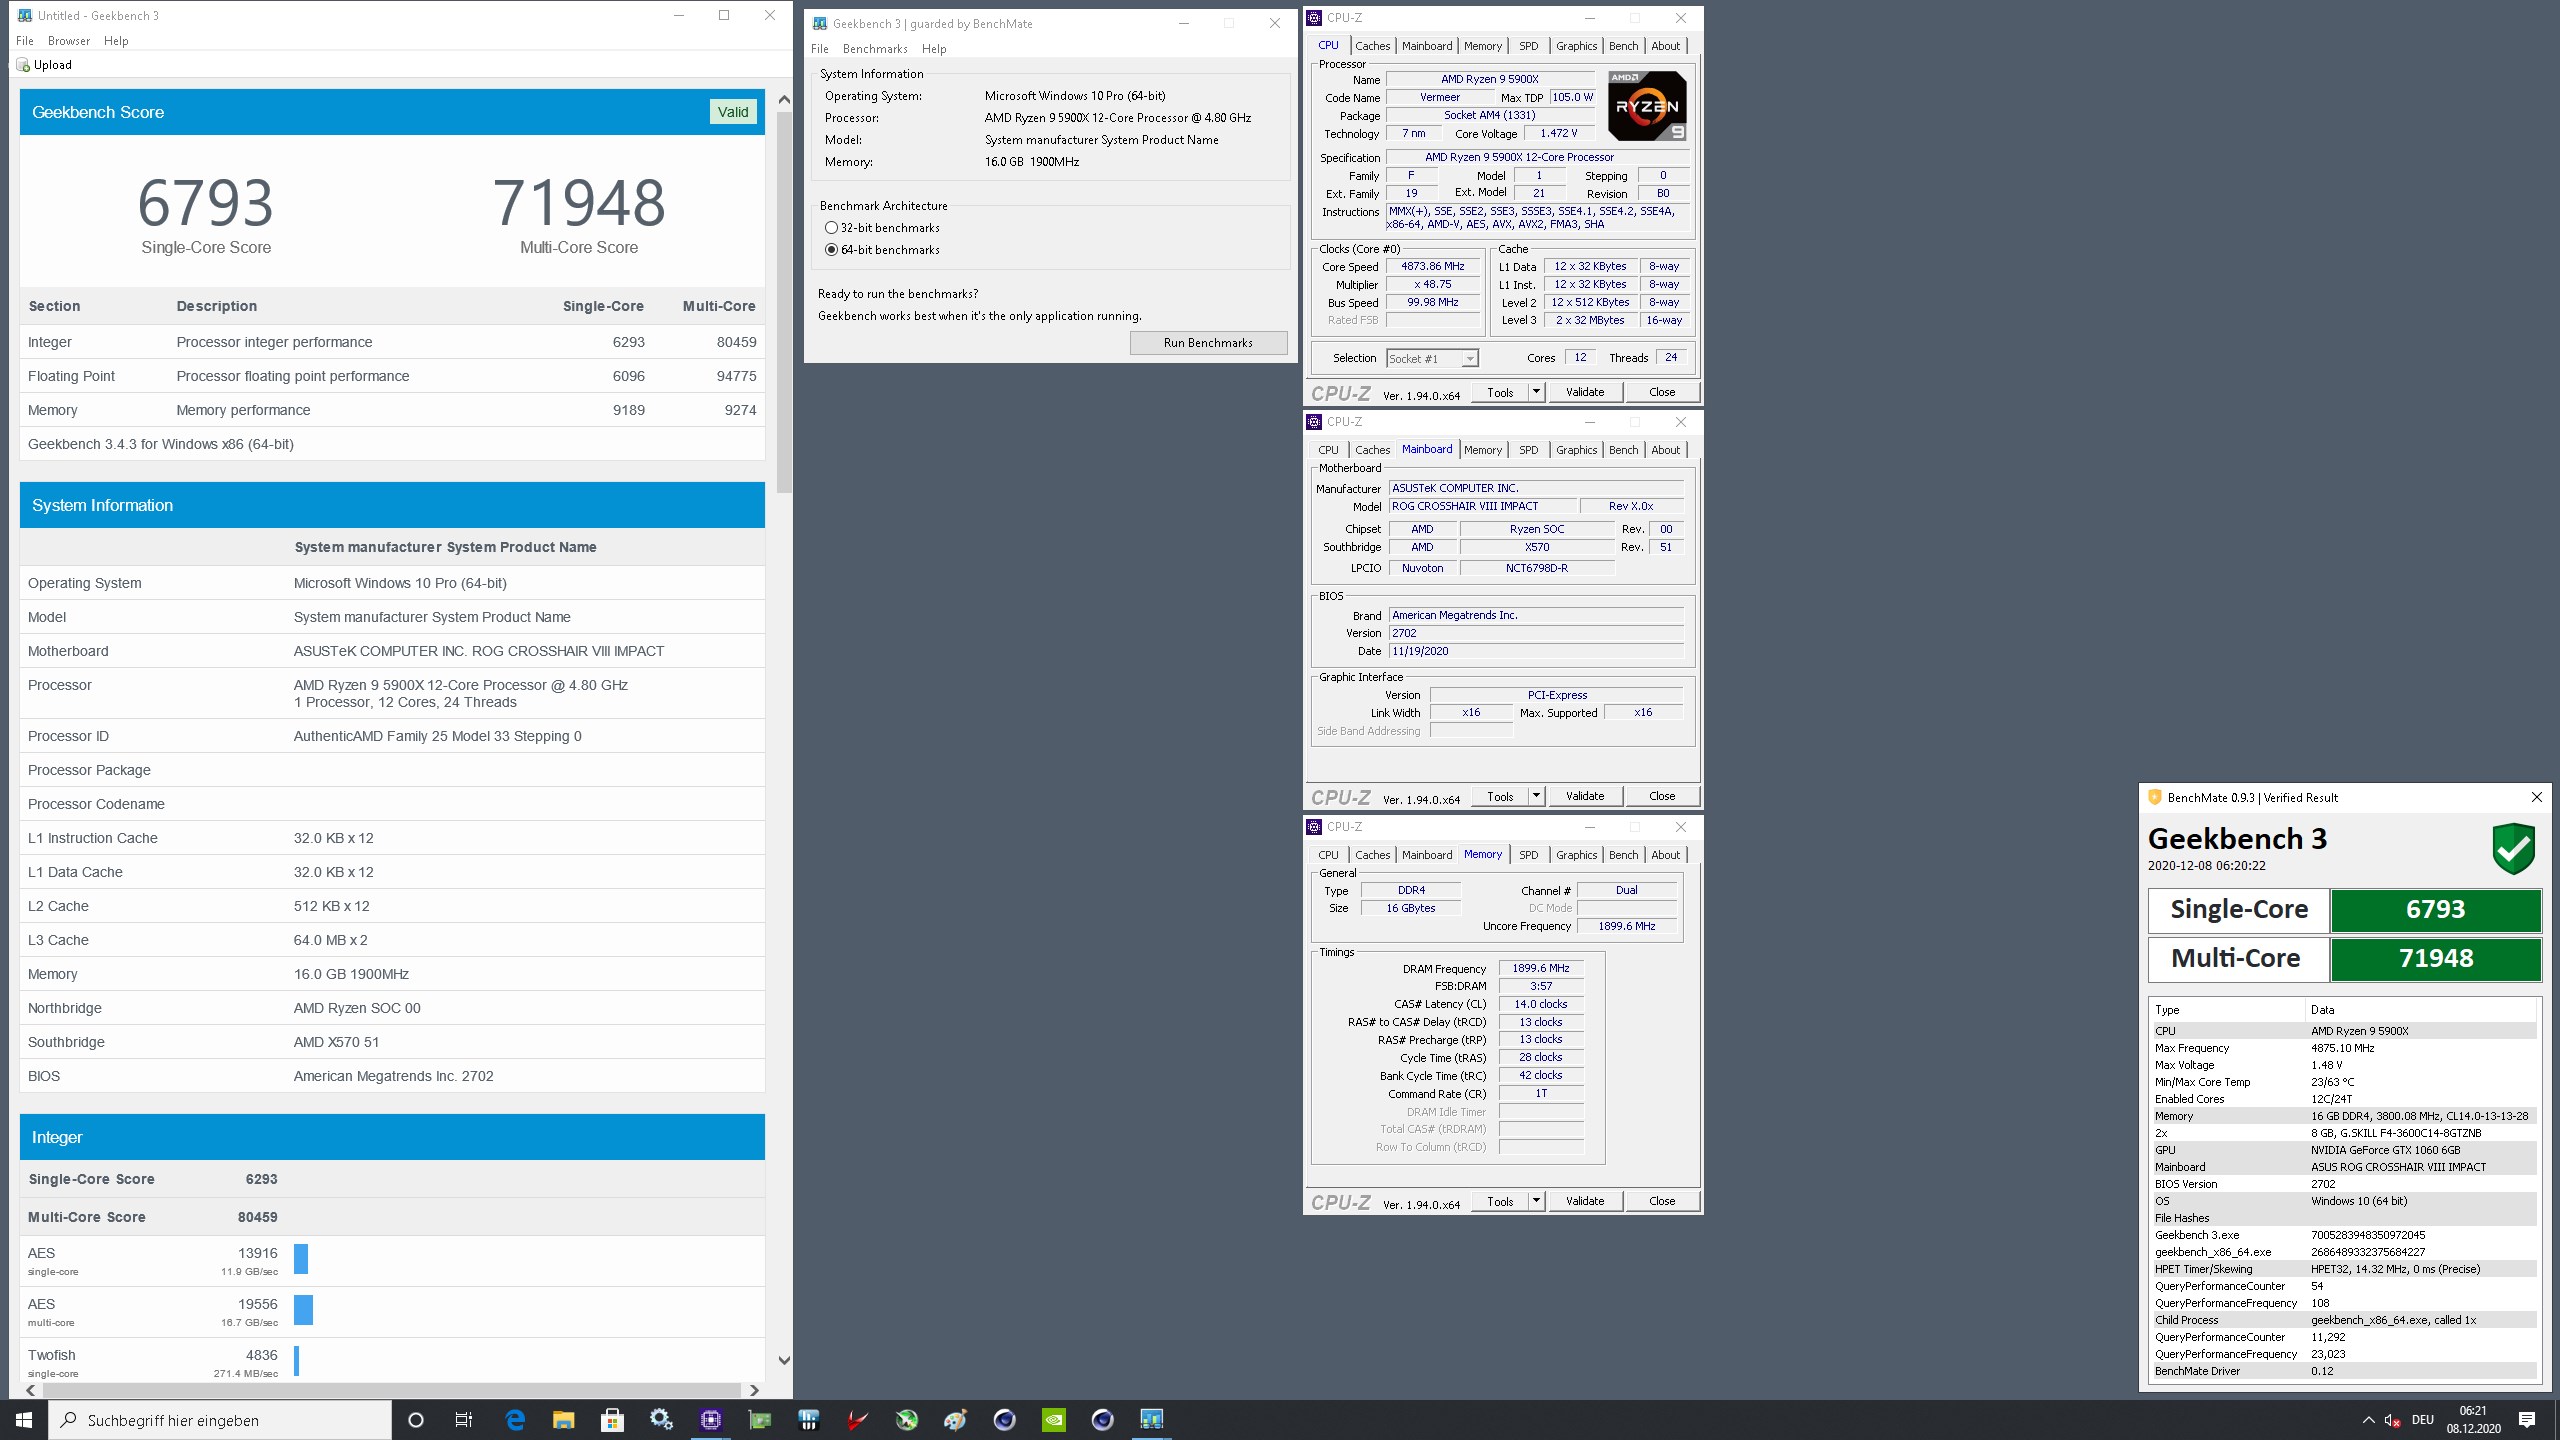Viewport: 2560px width, 1440px height.
Task: Click the down arrow of Geekbench vertical scrollbar
Action: pos(784,1360)
